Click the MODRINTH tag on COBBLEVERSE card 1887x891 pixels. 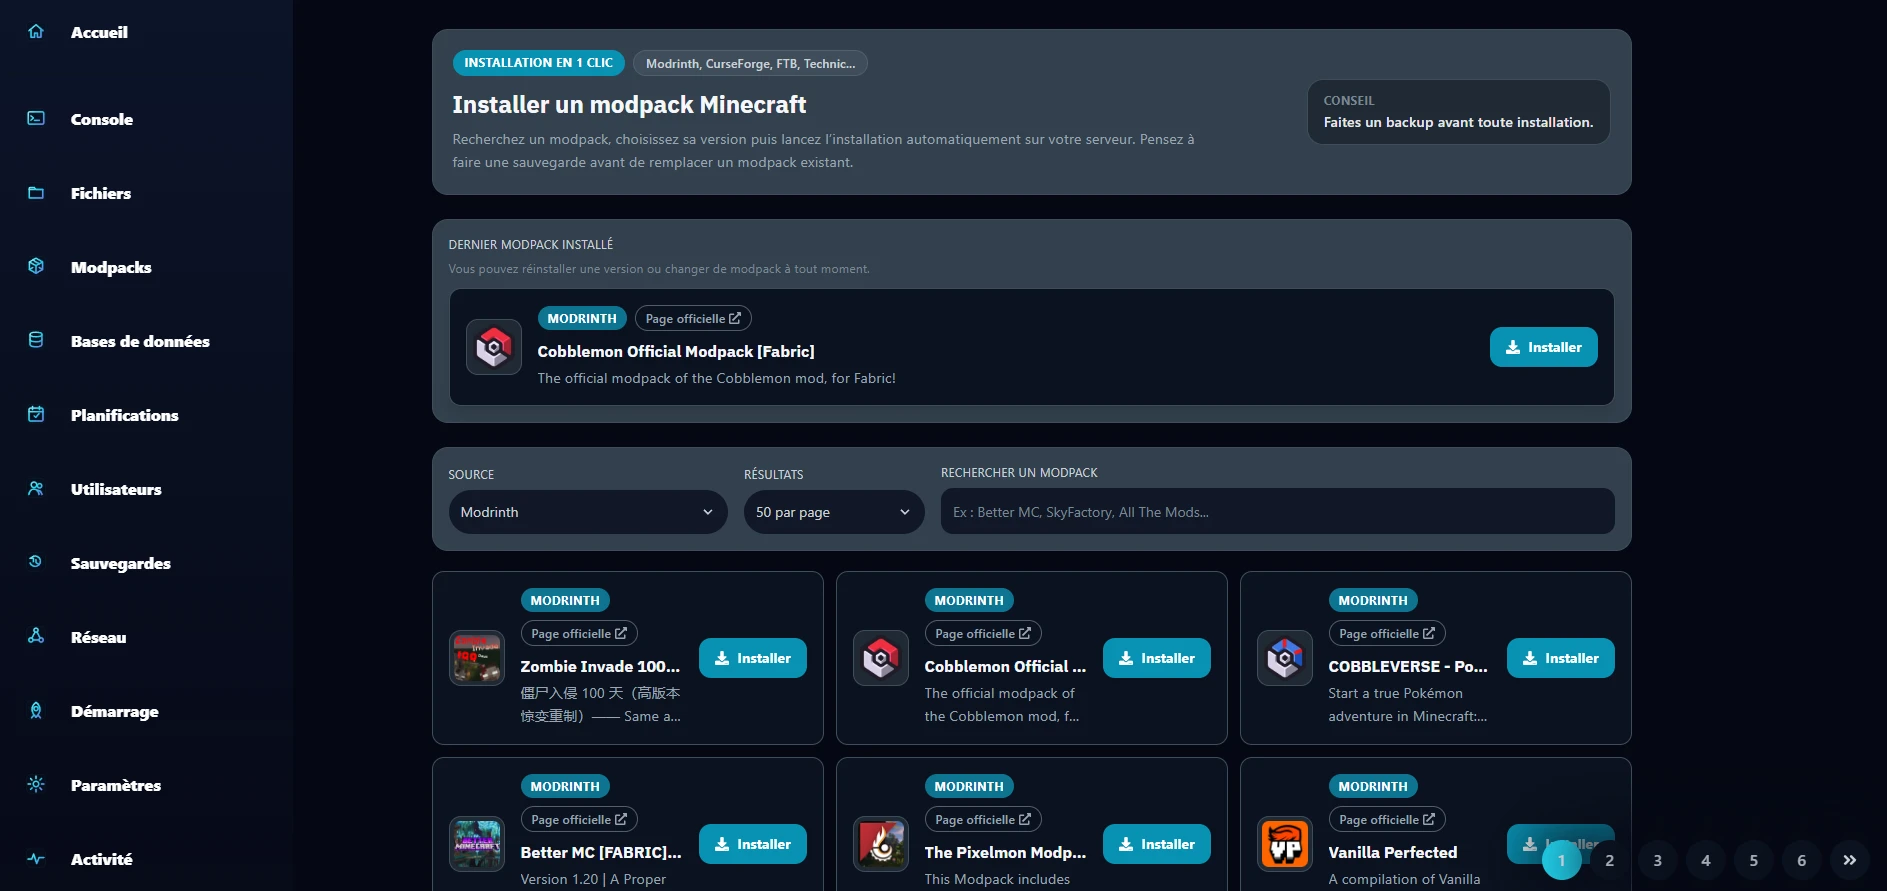[1373, 600]
